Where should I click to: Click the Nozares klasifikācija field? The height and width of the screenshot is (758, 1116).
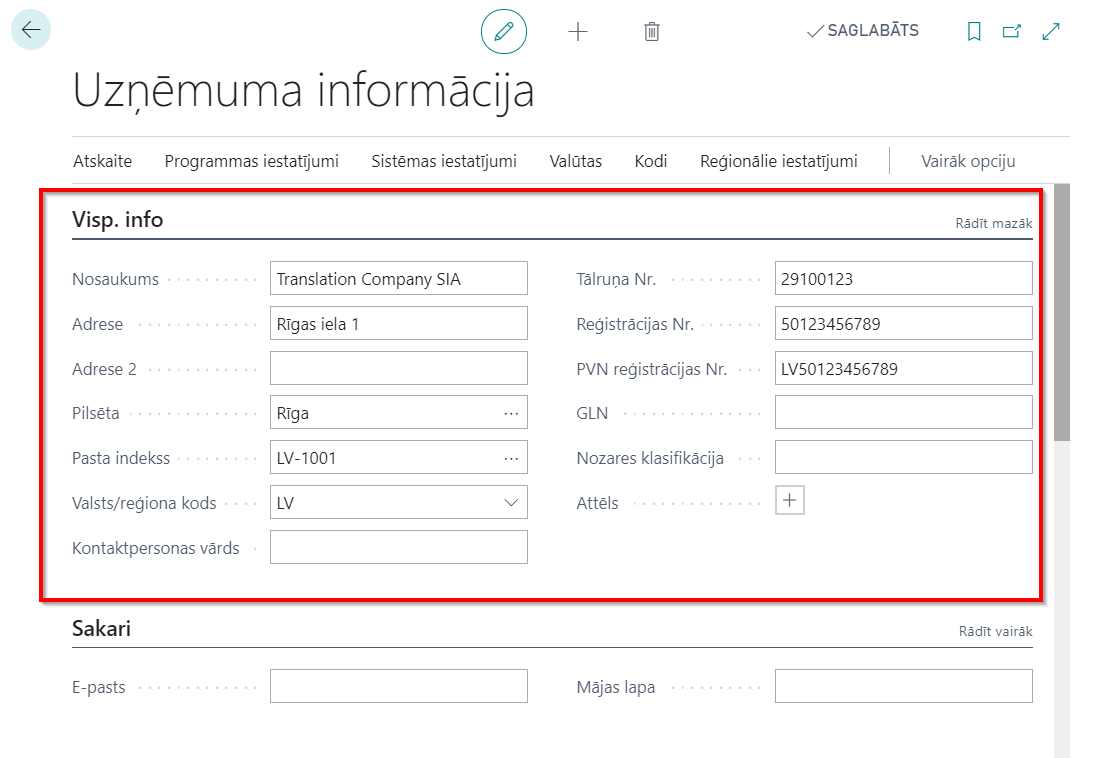point(904,457)
